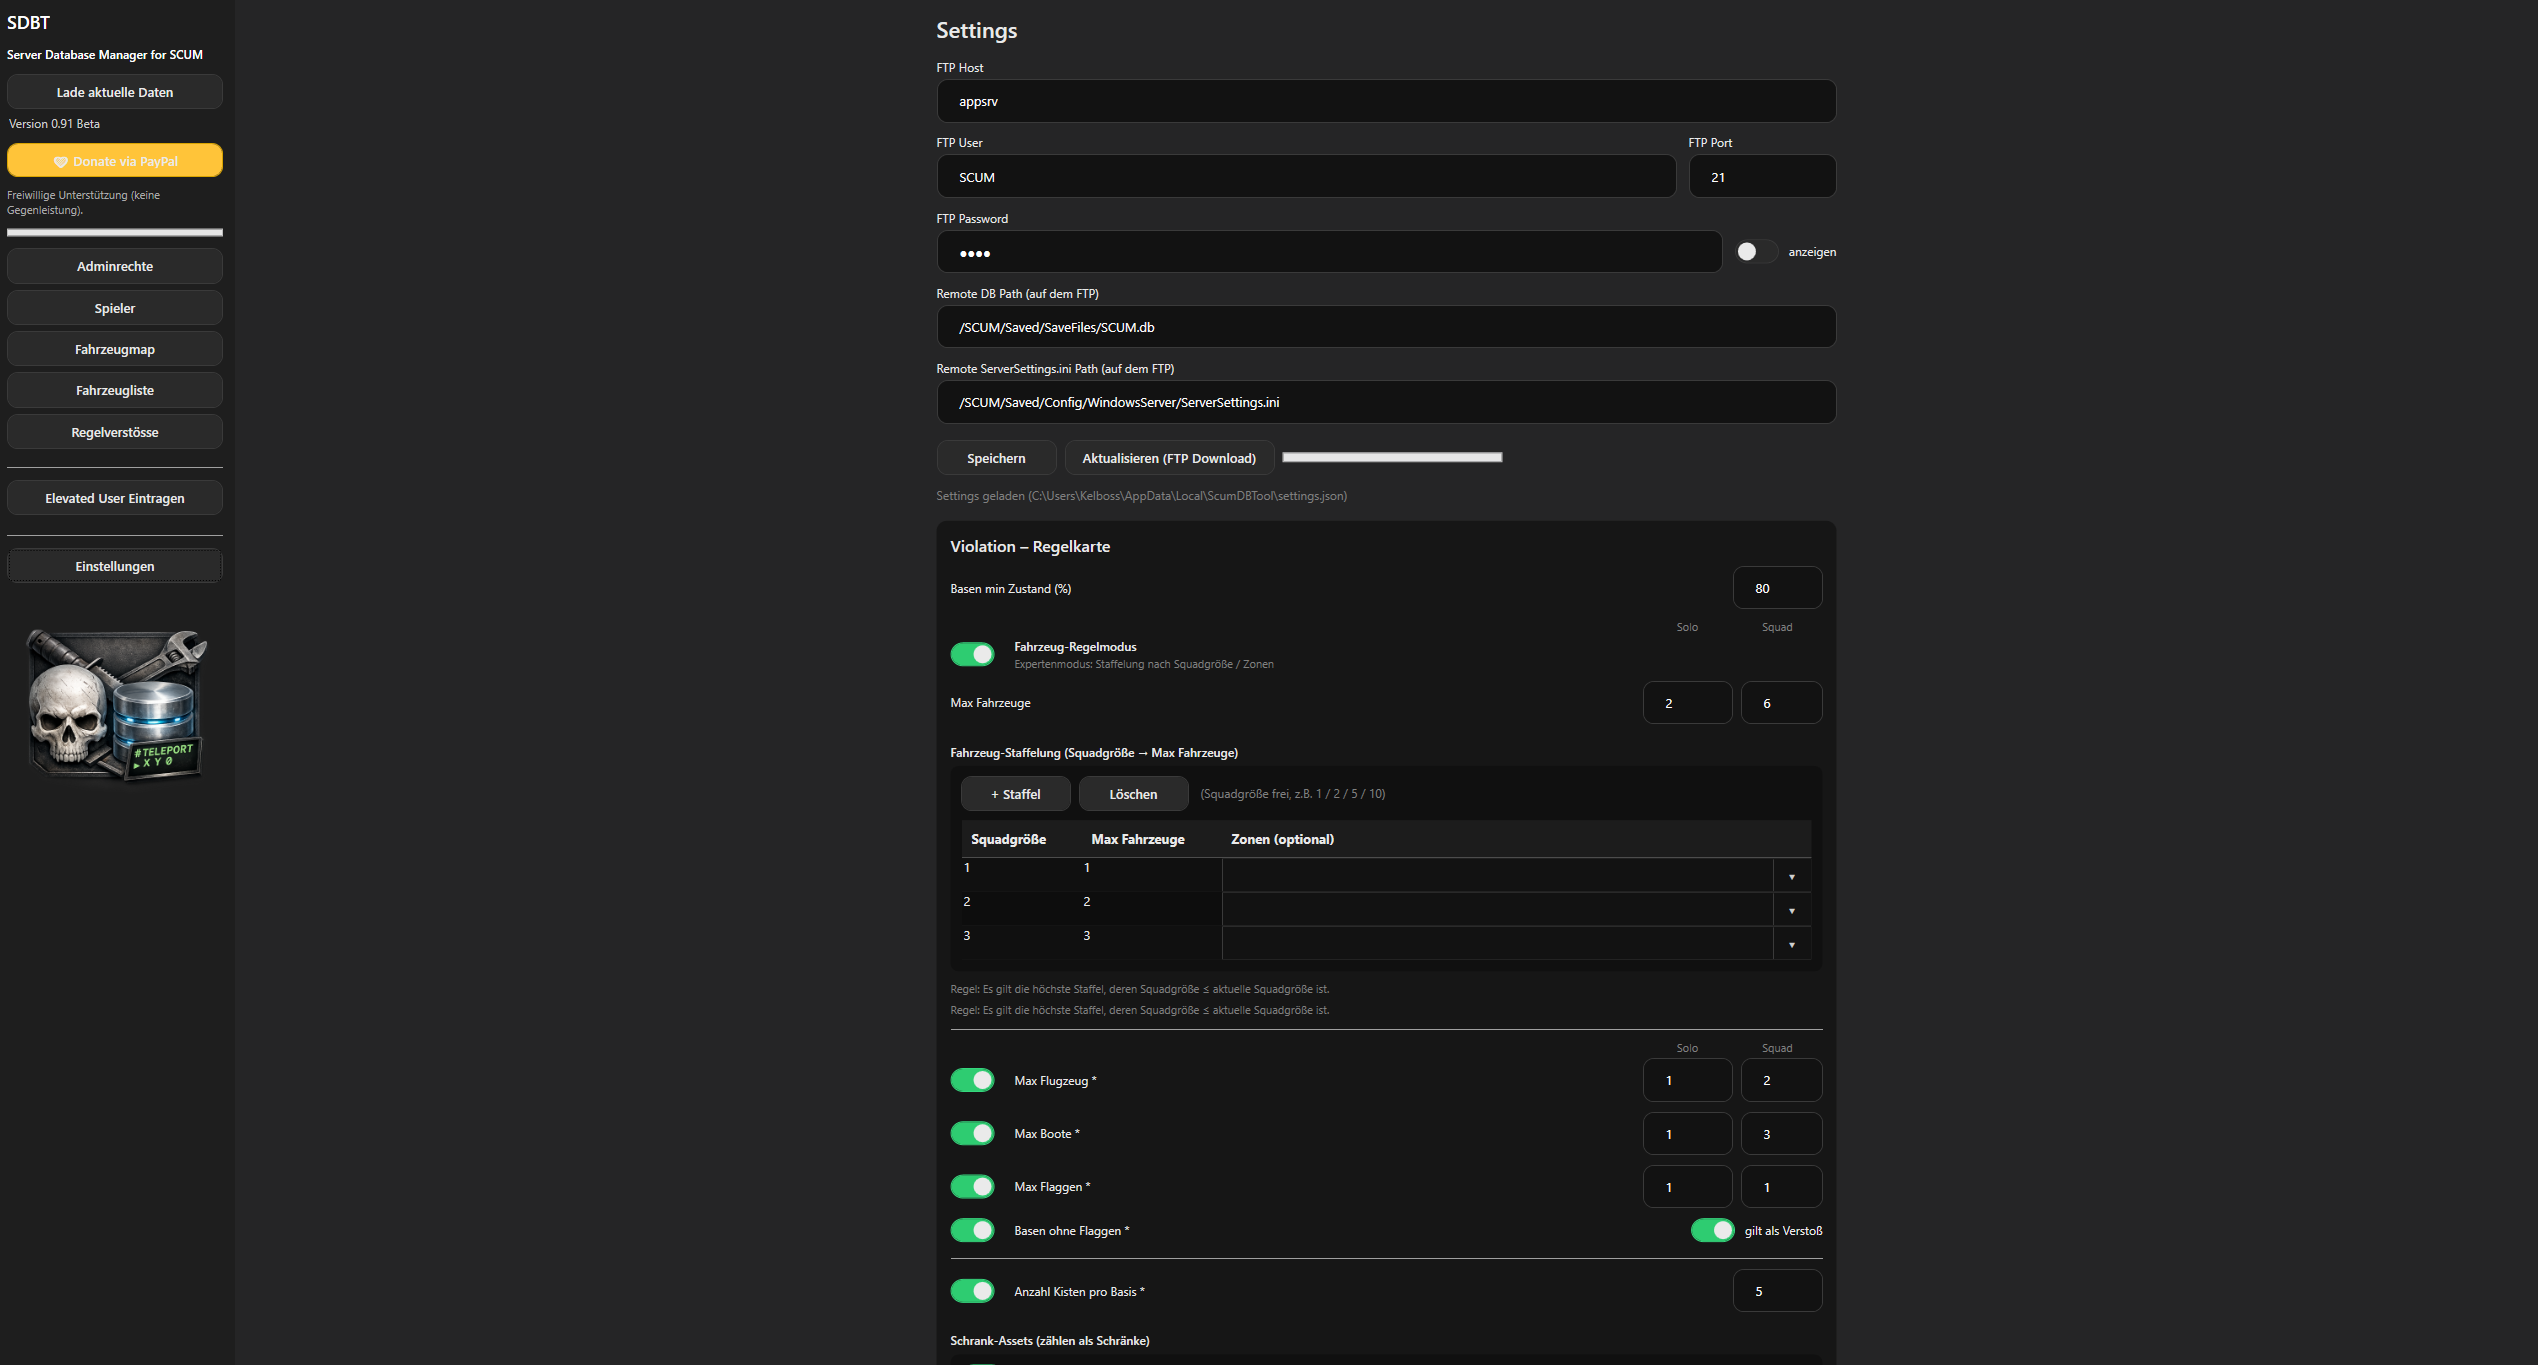2538x1365 pixels.
Task: Expand the zone dropdown for squad size 2
Action: click(x=1791, y=911)
